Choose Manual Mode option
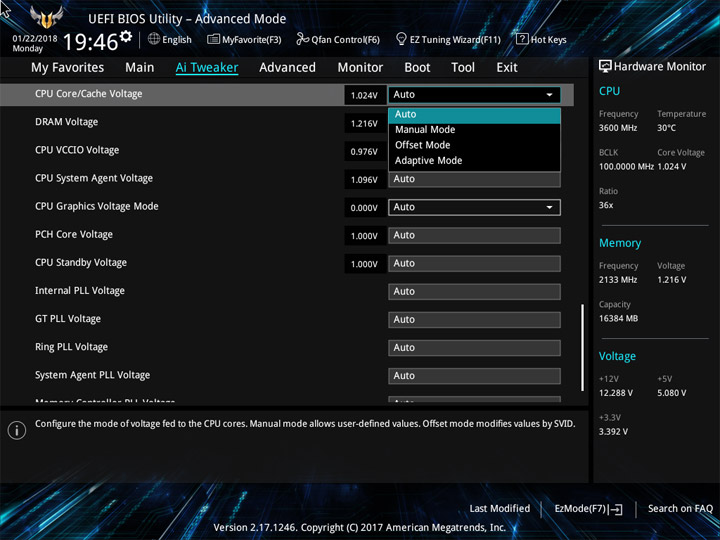This screenshot has height=540, width=720. 474,130
